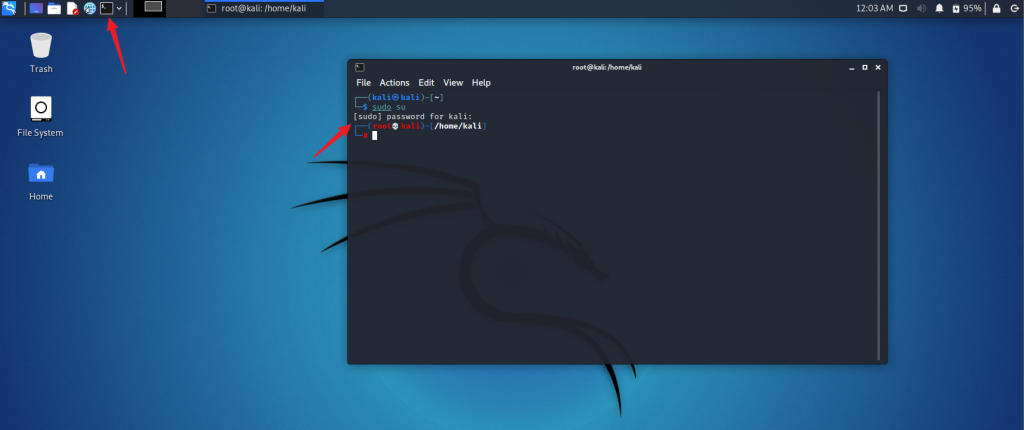Open the Help menu in terminal
The width and height of the screenshot is (1024, 430).
481,83
